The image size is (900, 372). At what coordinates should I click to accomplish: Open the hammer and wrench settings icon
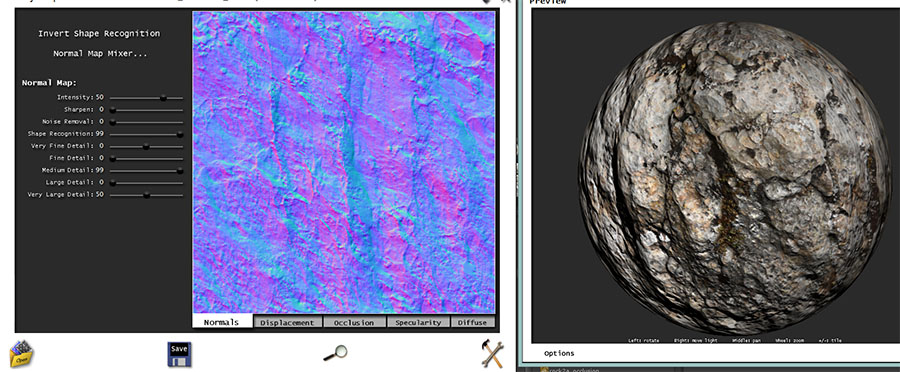click(492, 354)
